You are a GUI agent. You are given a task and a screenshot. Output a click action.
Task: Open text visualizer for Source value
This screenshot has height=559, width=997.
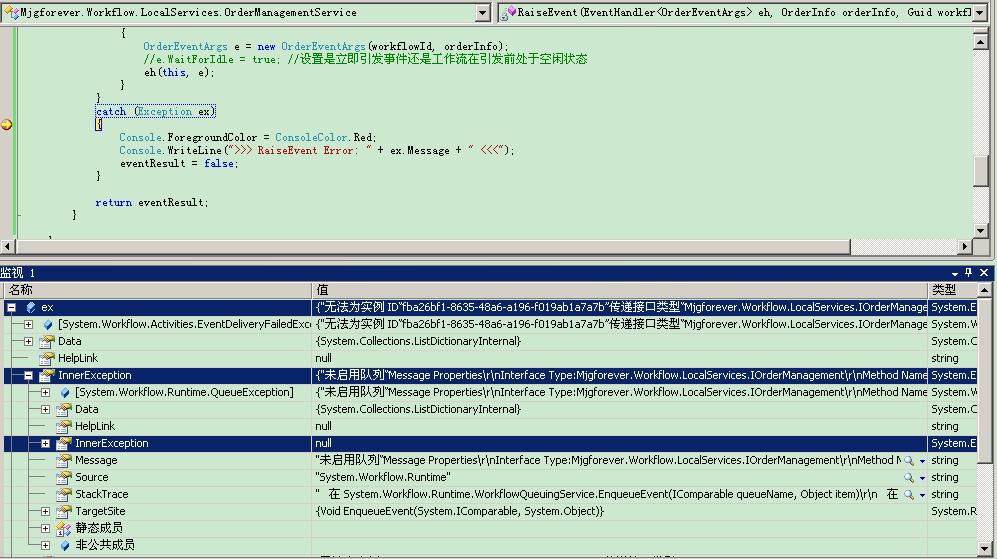click(x=909, y=478)
